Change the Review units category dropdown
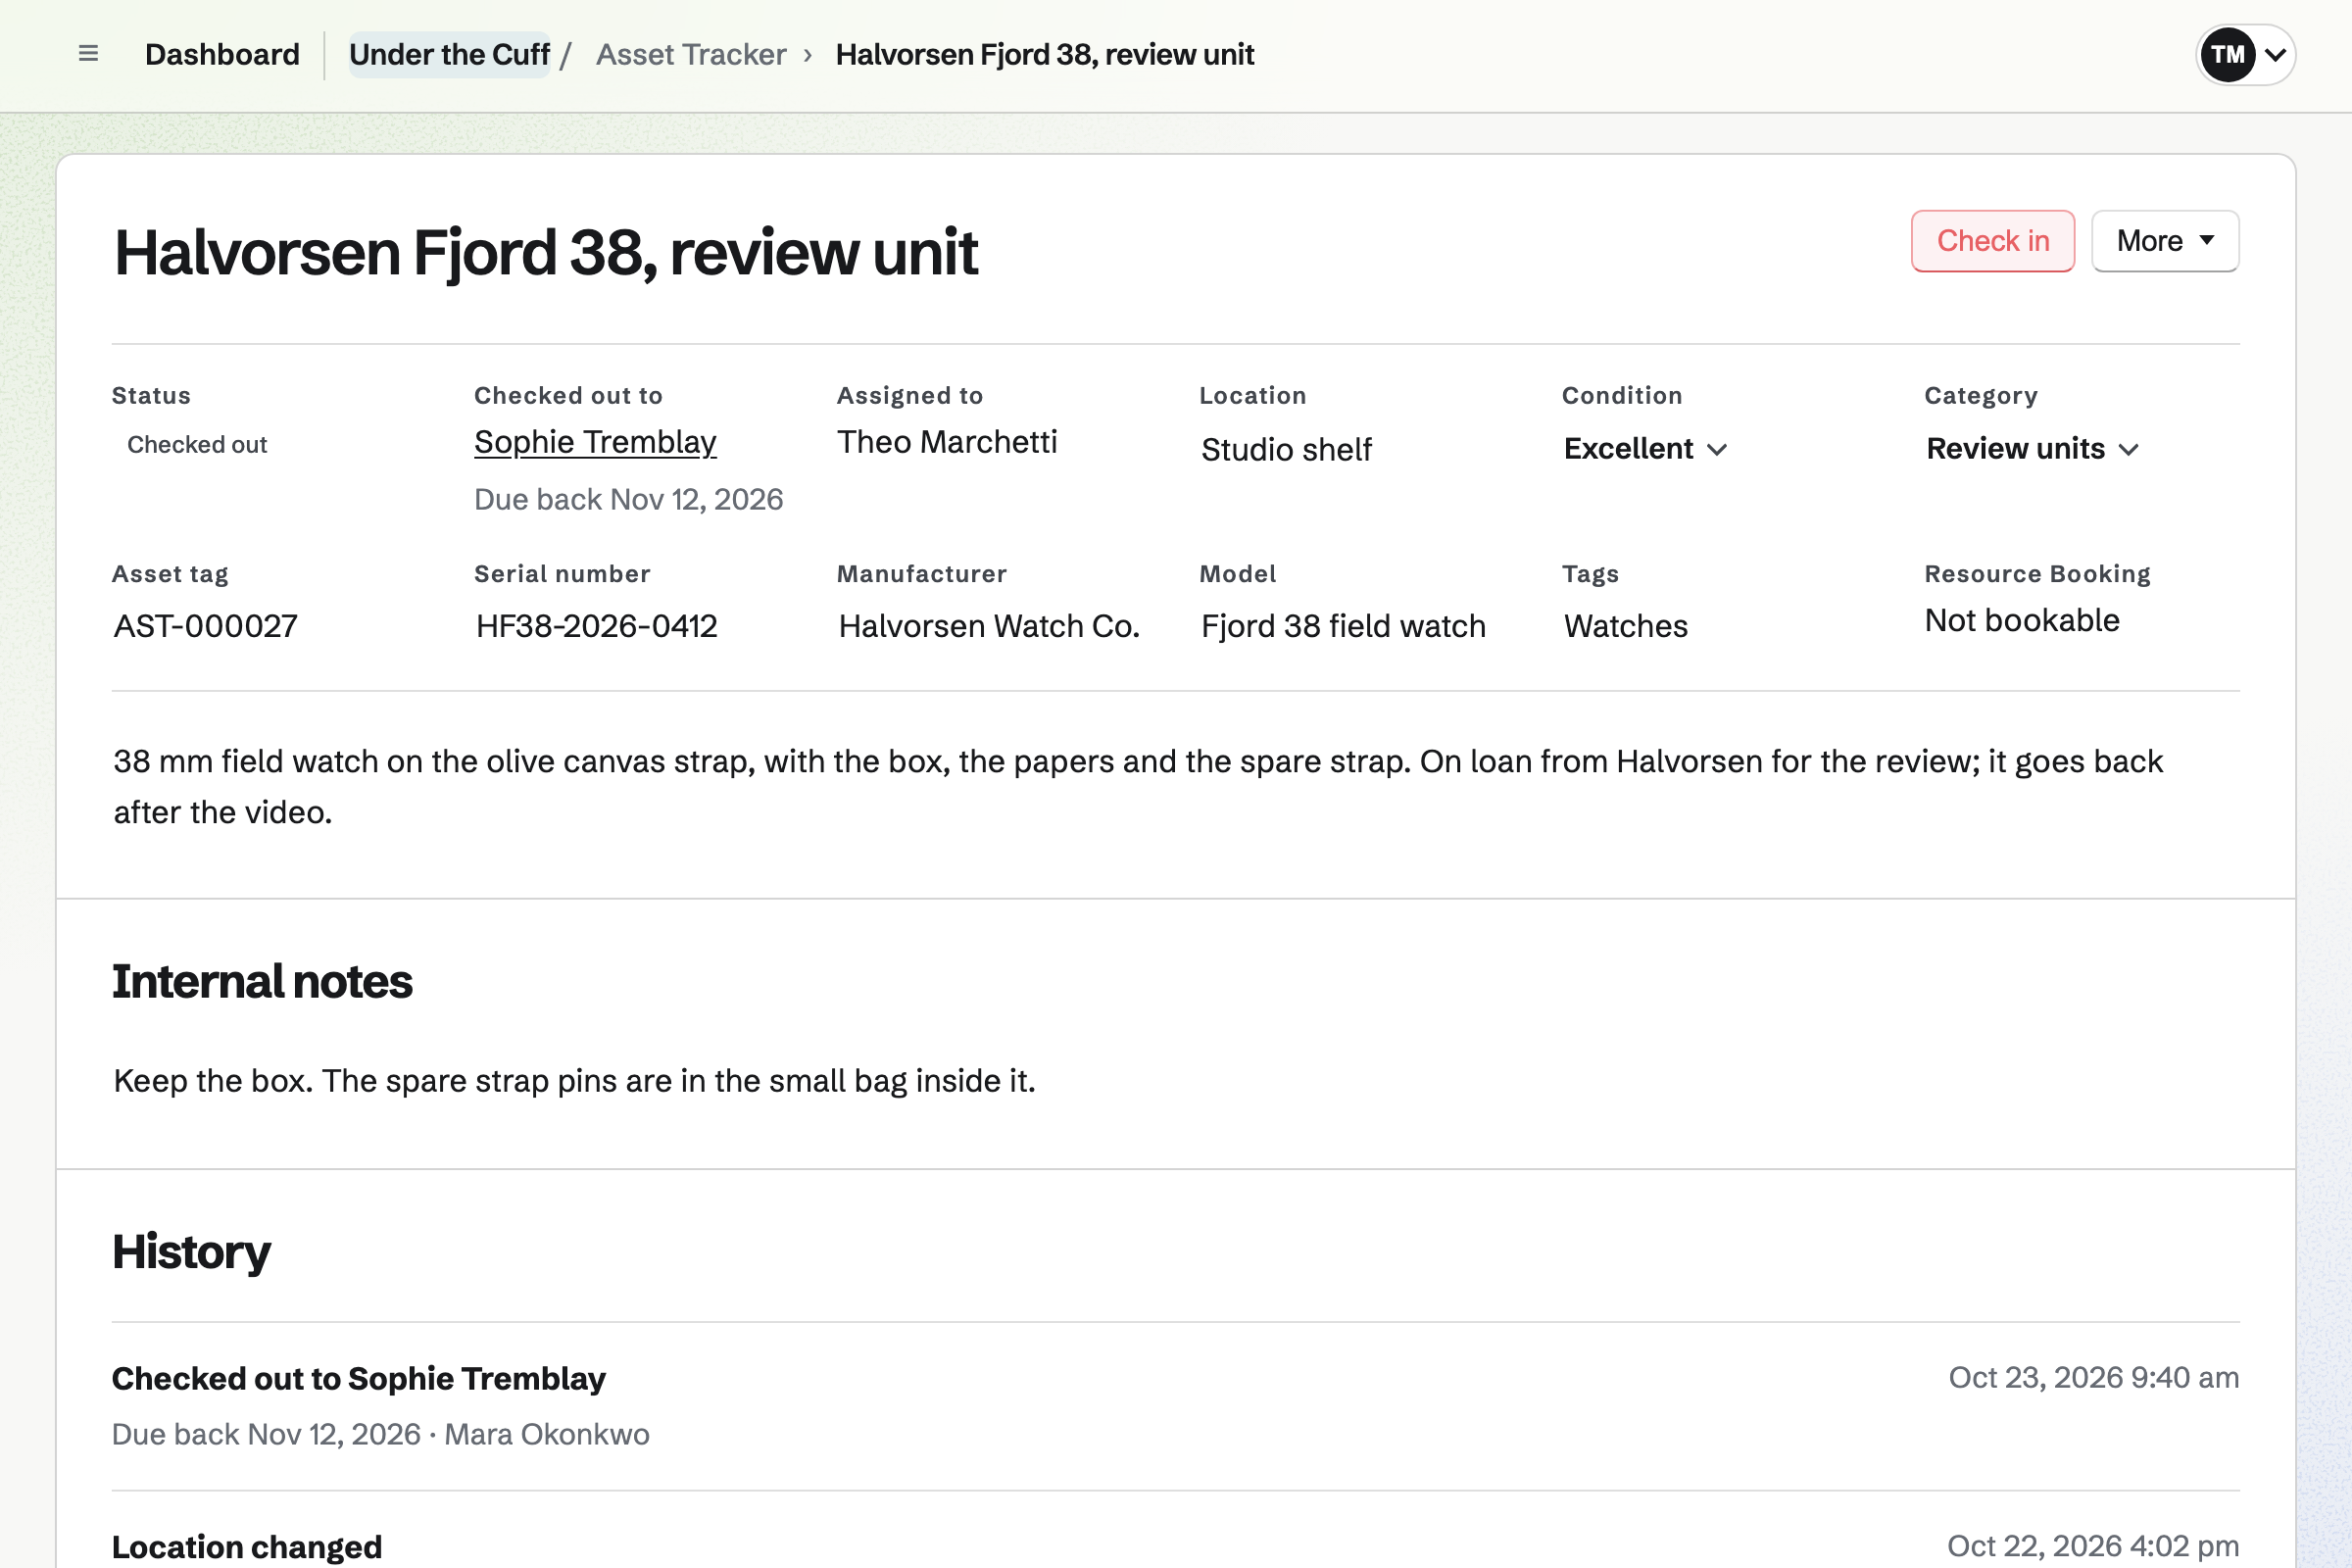This screenshot has width=2352, height=1568. click(x=2032, y=449)
